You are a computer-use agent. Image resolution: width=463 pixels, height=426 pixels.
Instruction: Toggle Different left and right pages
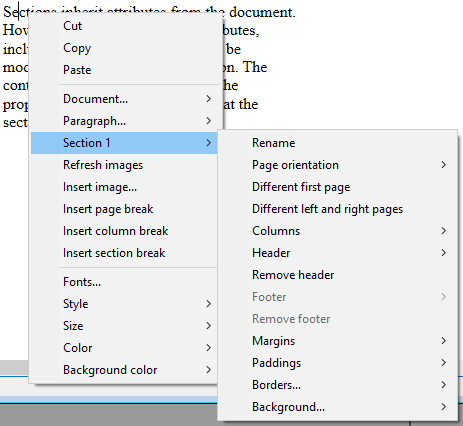point(337,209)
